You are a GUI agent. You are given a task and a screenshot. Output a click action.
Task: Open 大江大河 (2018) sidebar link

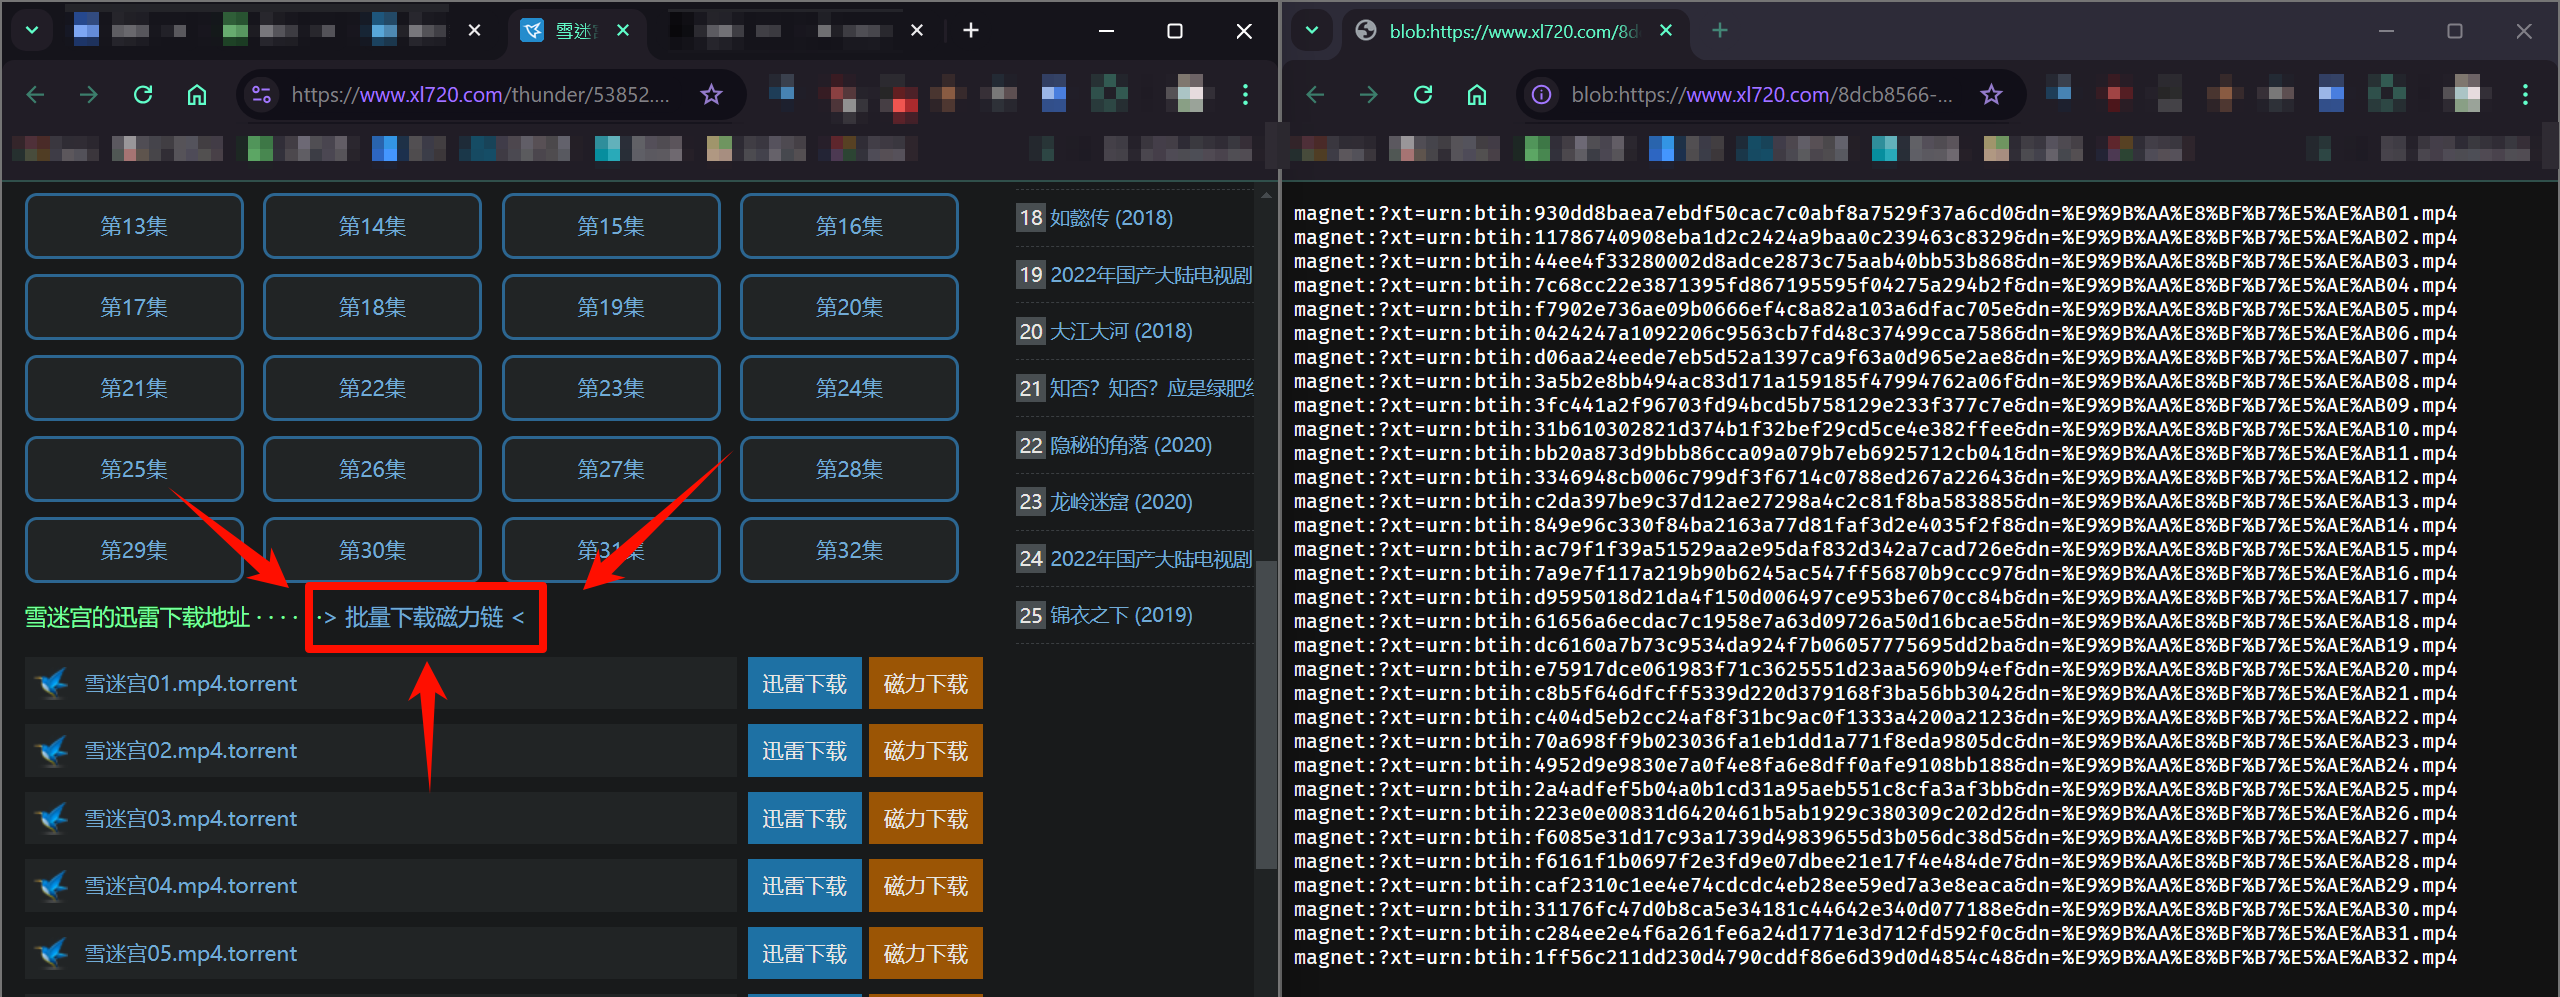tap(1120, 331)
